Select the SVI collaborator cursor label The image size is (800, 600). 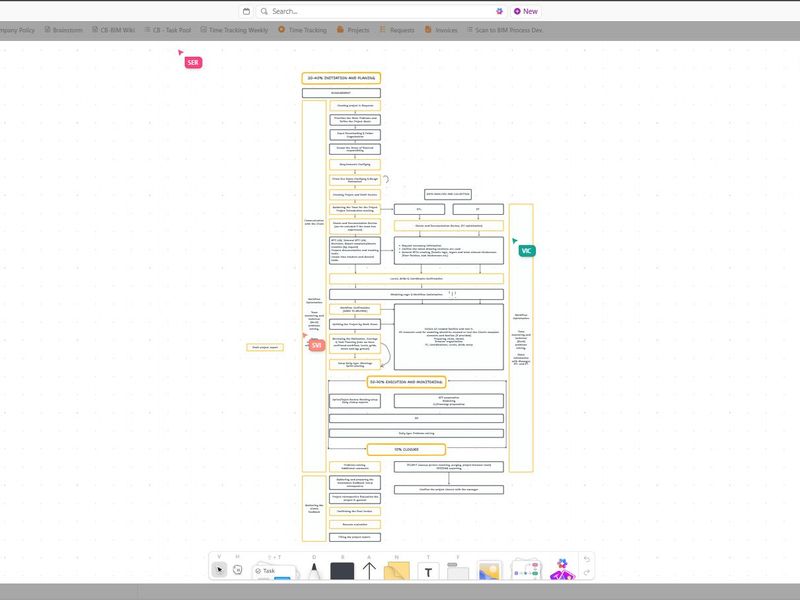(x=316, y=345)
